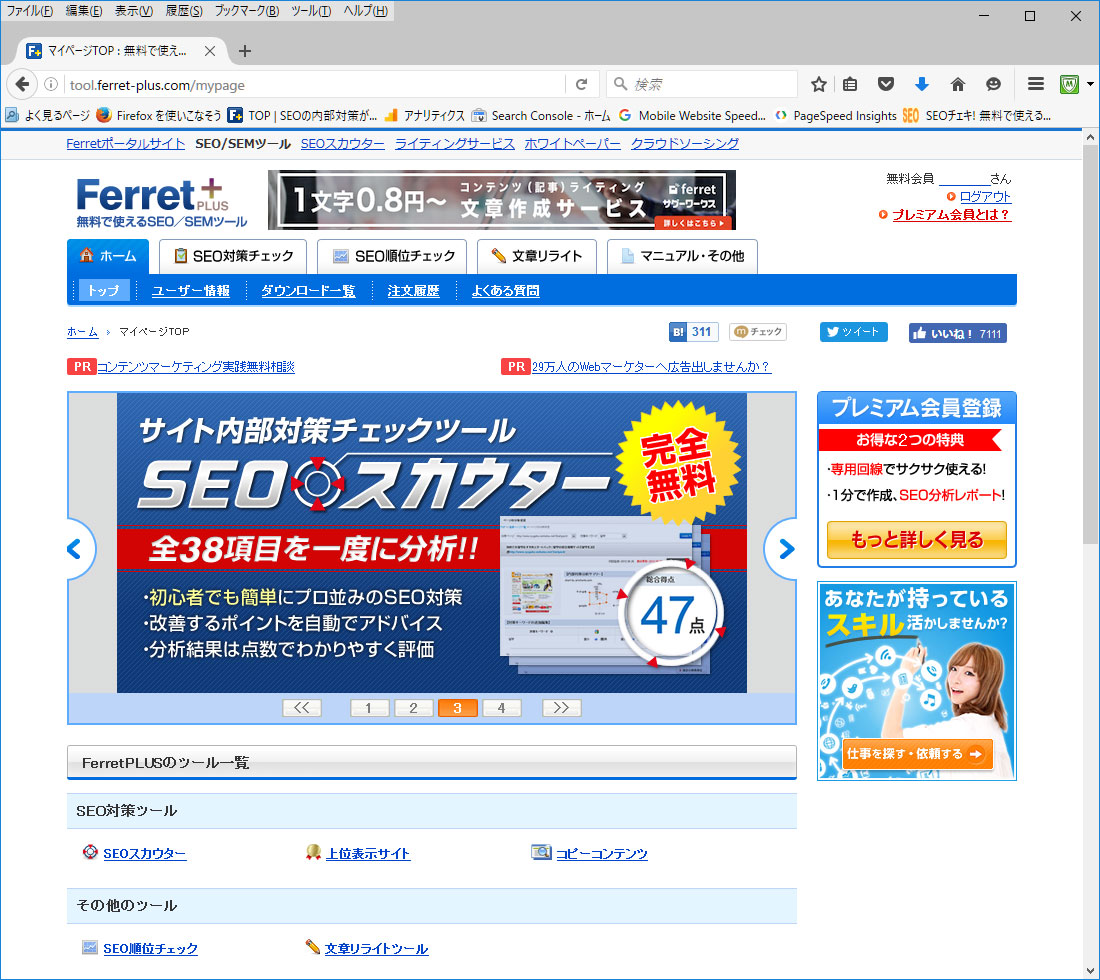Image resolution: width=1100 pixels, height=980 pixels.
Task: Open the downloads arrow icon
Action: click(922, 84)
